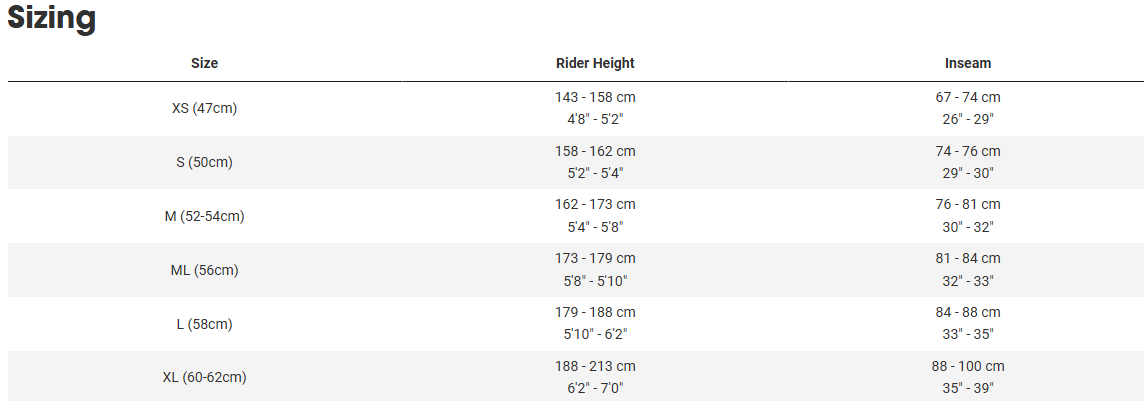Click the Inseam column header

tap(968, 63)
